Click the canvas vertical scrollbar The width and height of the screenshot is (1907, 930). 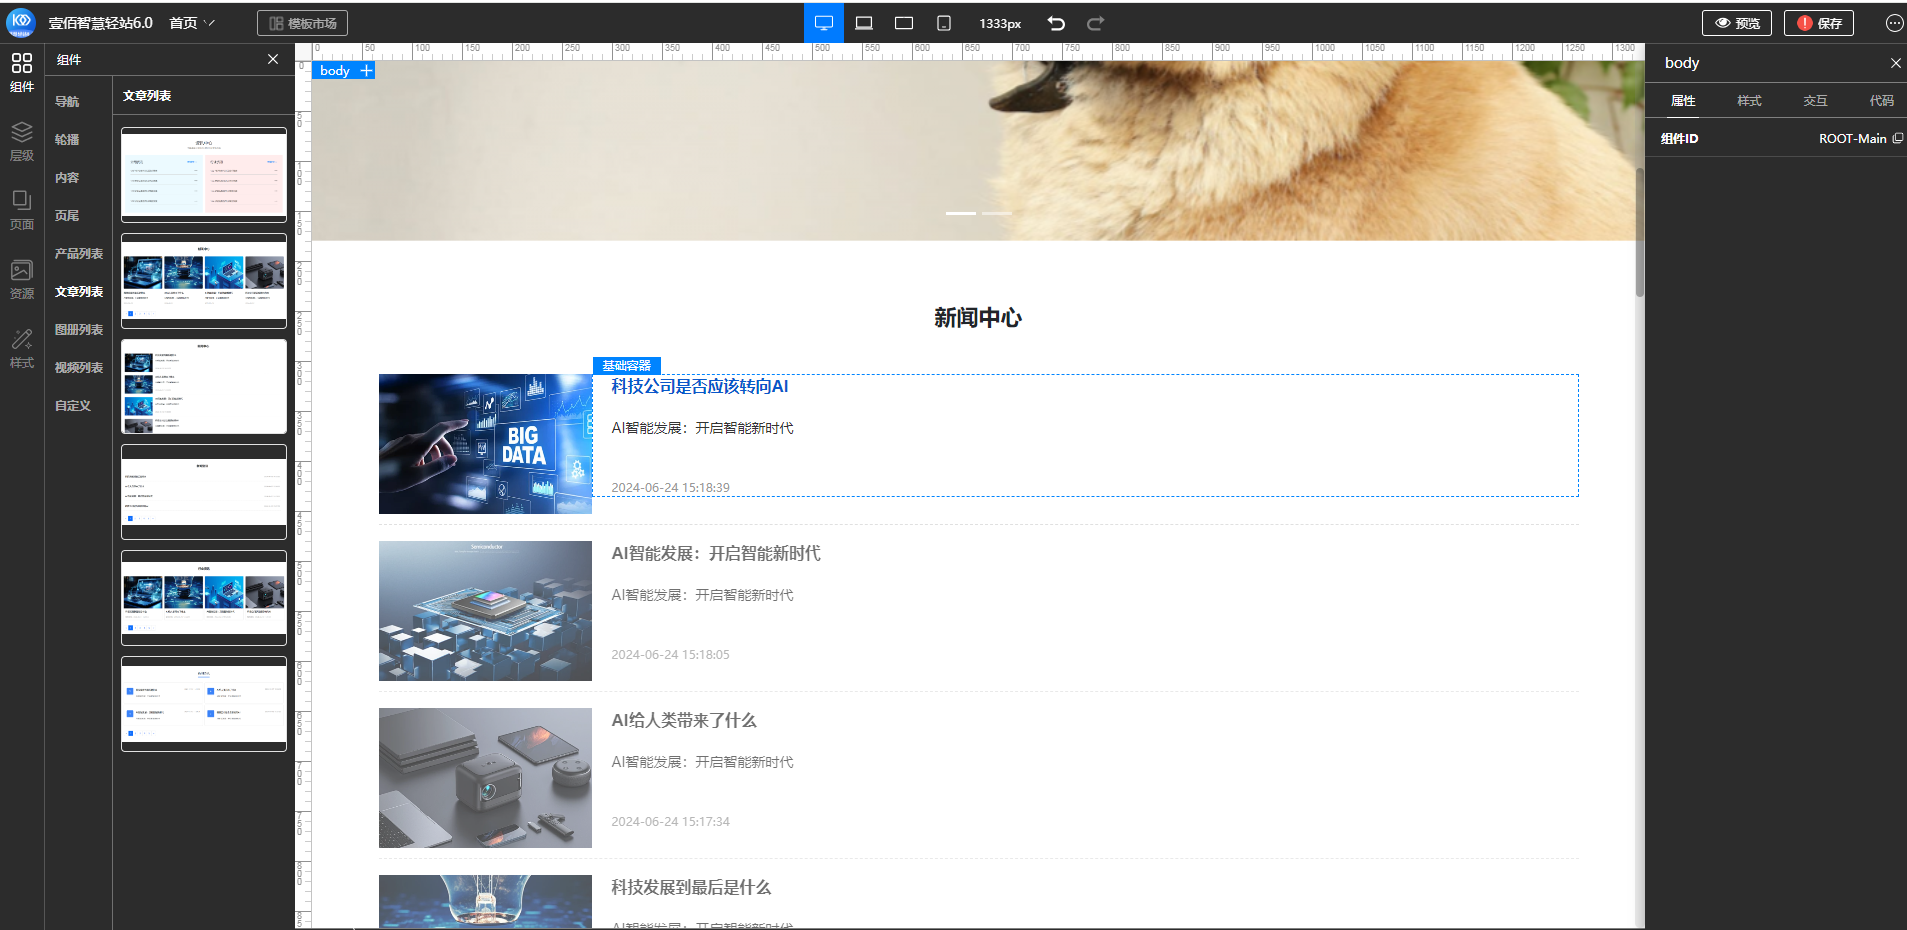[1640, 232]
